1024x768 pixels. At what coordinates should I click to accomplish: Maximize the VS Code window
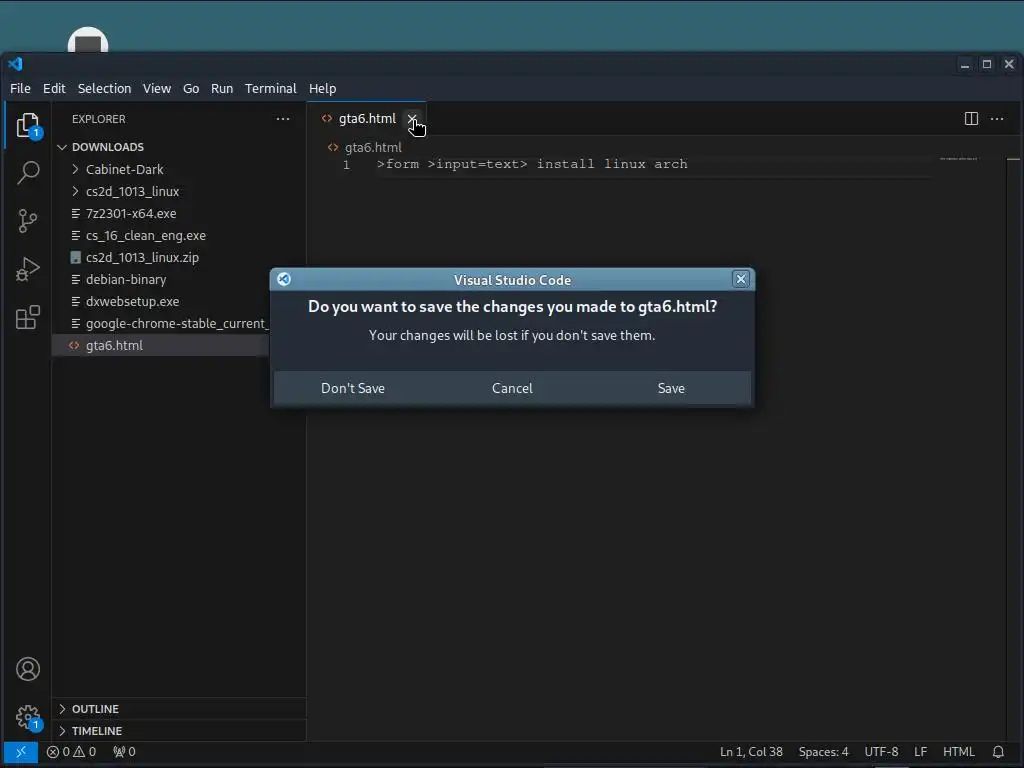click(x=987, y=64)
